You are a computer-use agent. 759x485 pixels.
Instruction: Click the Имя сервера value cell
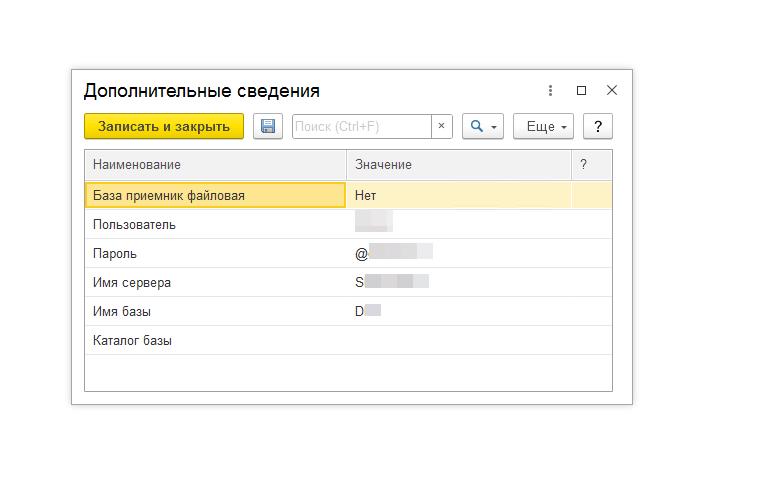pyautogui.click(x=459, y=282)
